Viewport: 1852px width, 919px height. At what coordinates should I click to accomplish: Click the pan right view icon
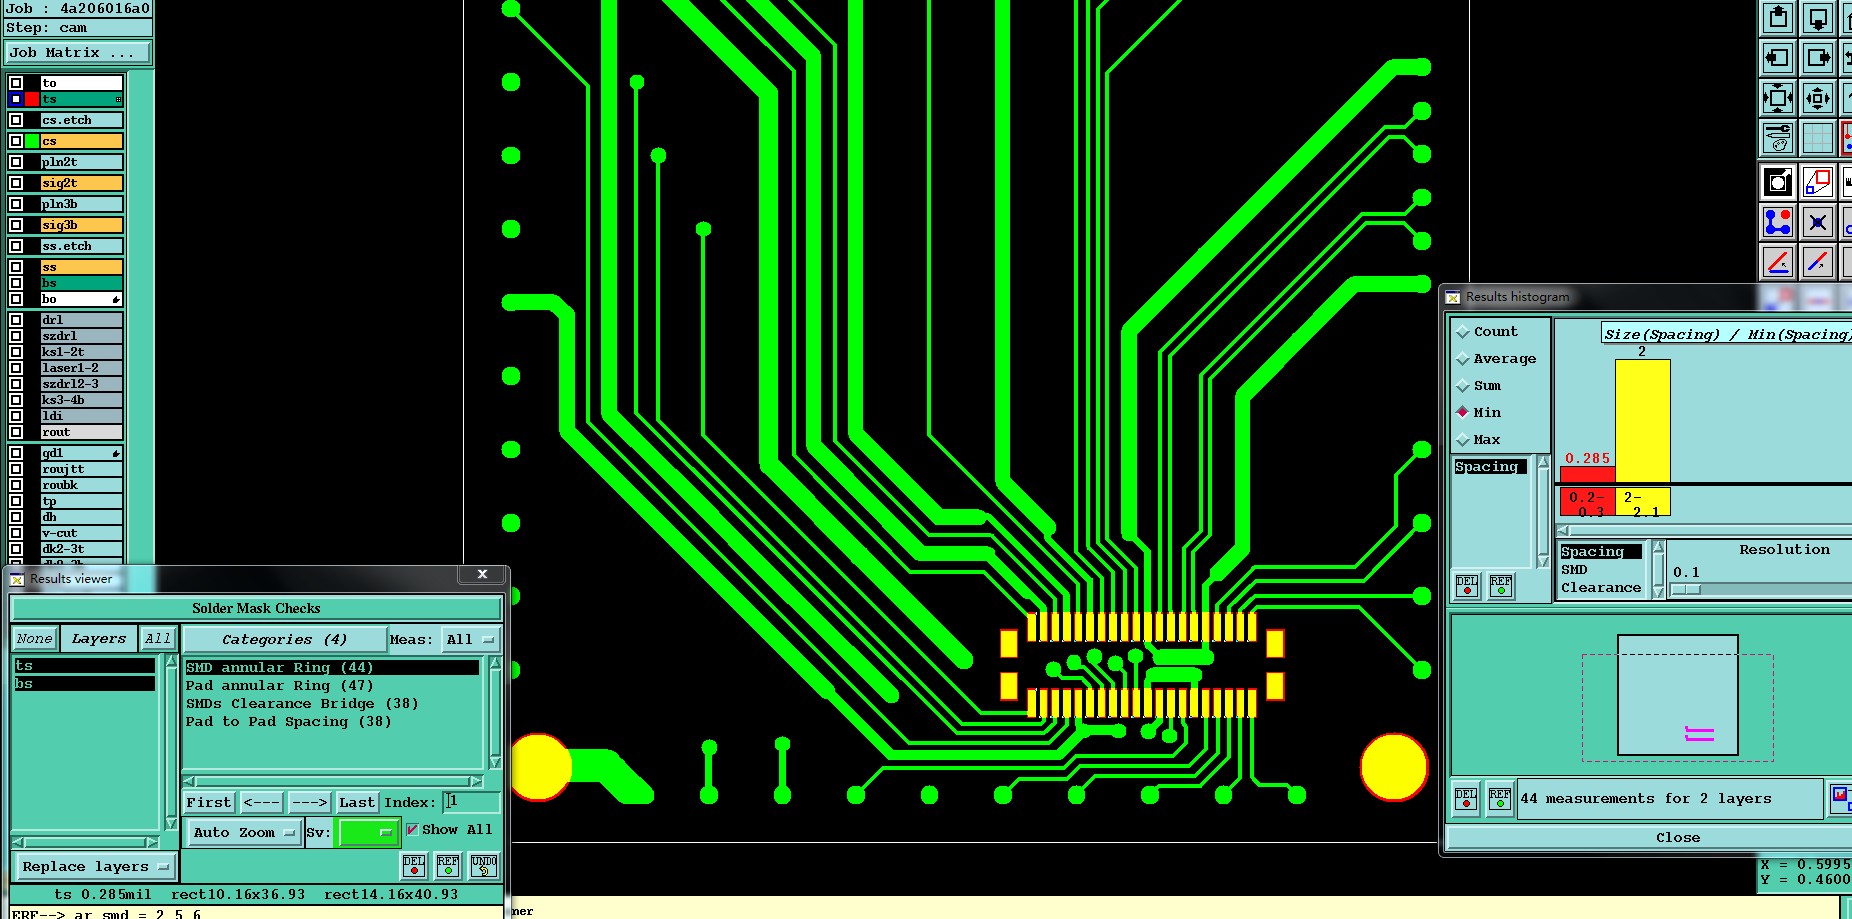coord(1818,58)
